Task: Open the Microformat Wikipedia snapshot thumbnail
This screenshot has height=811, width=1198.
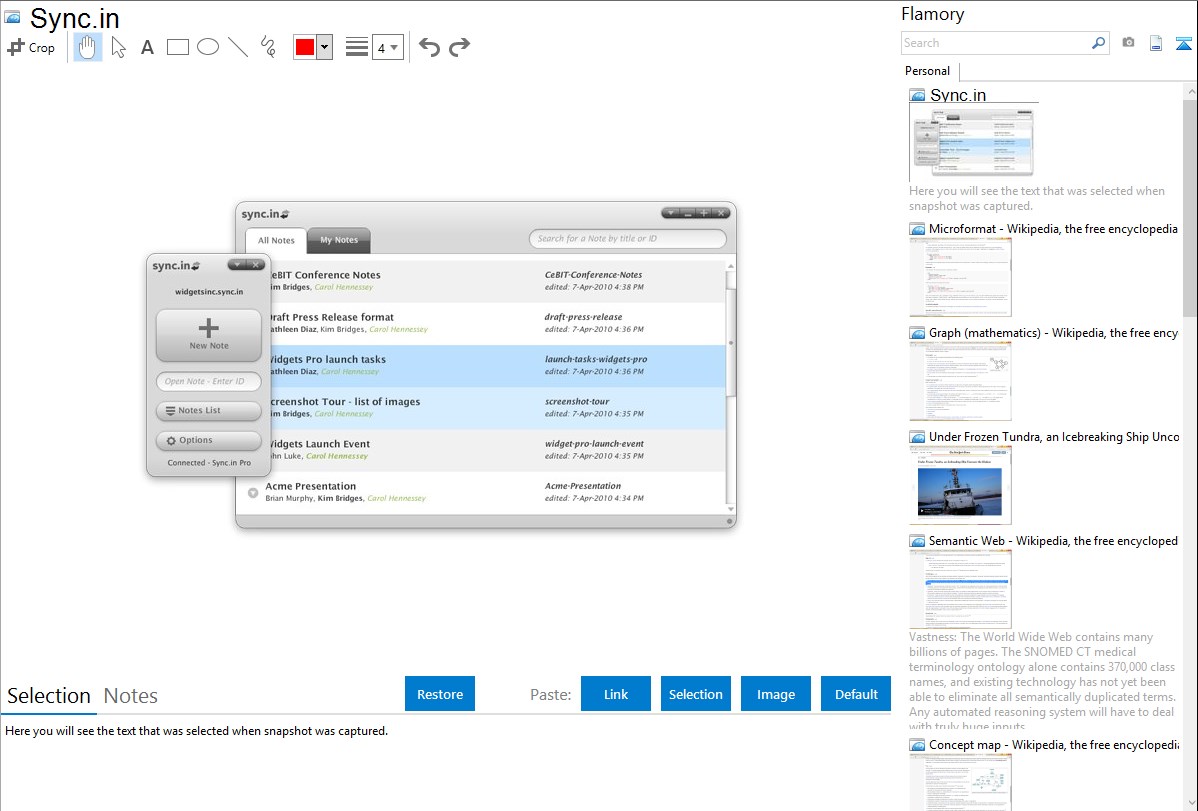Action: [x=960, y=277]
